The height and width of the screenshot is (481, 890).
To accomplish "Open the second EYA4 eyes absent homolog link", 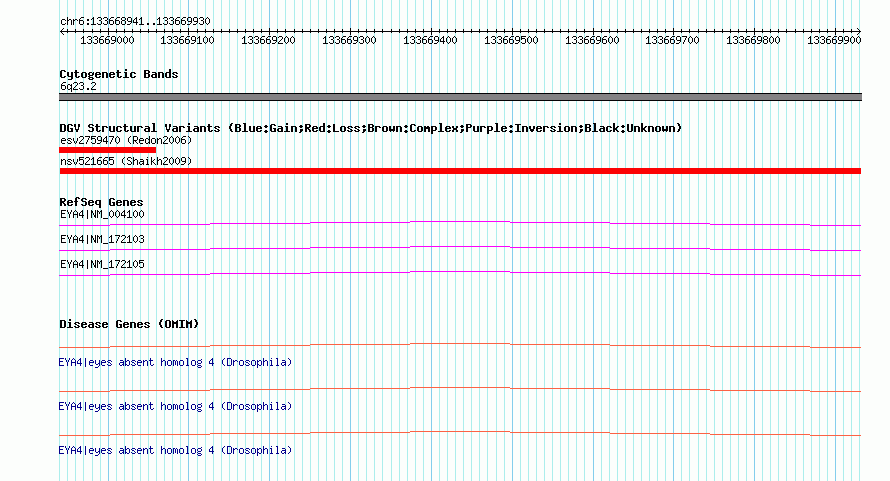I will point(175,407).
